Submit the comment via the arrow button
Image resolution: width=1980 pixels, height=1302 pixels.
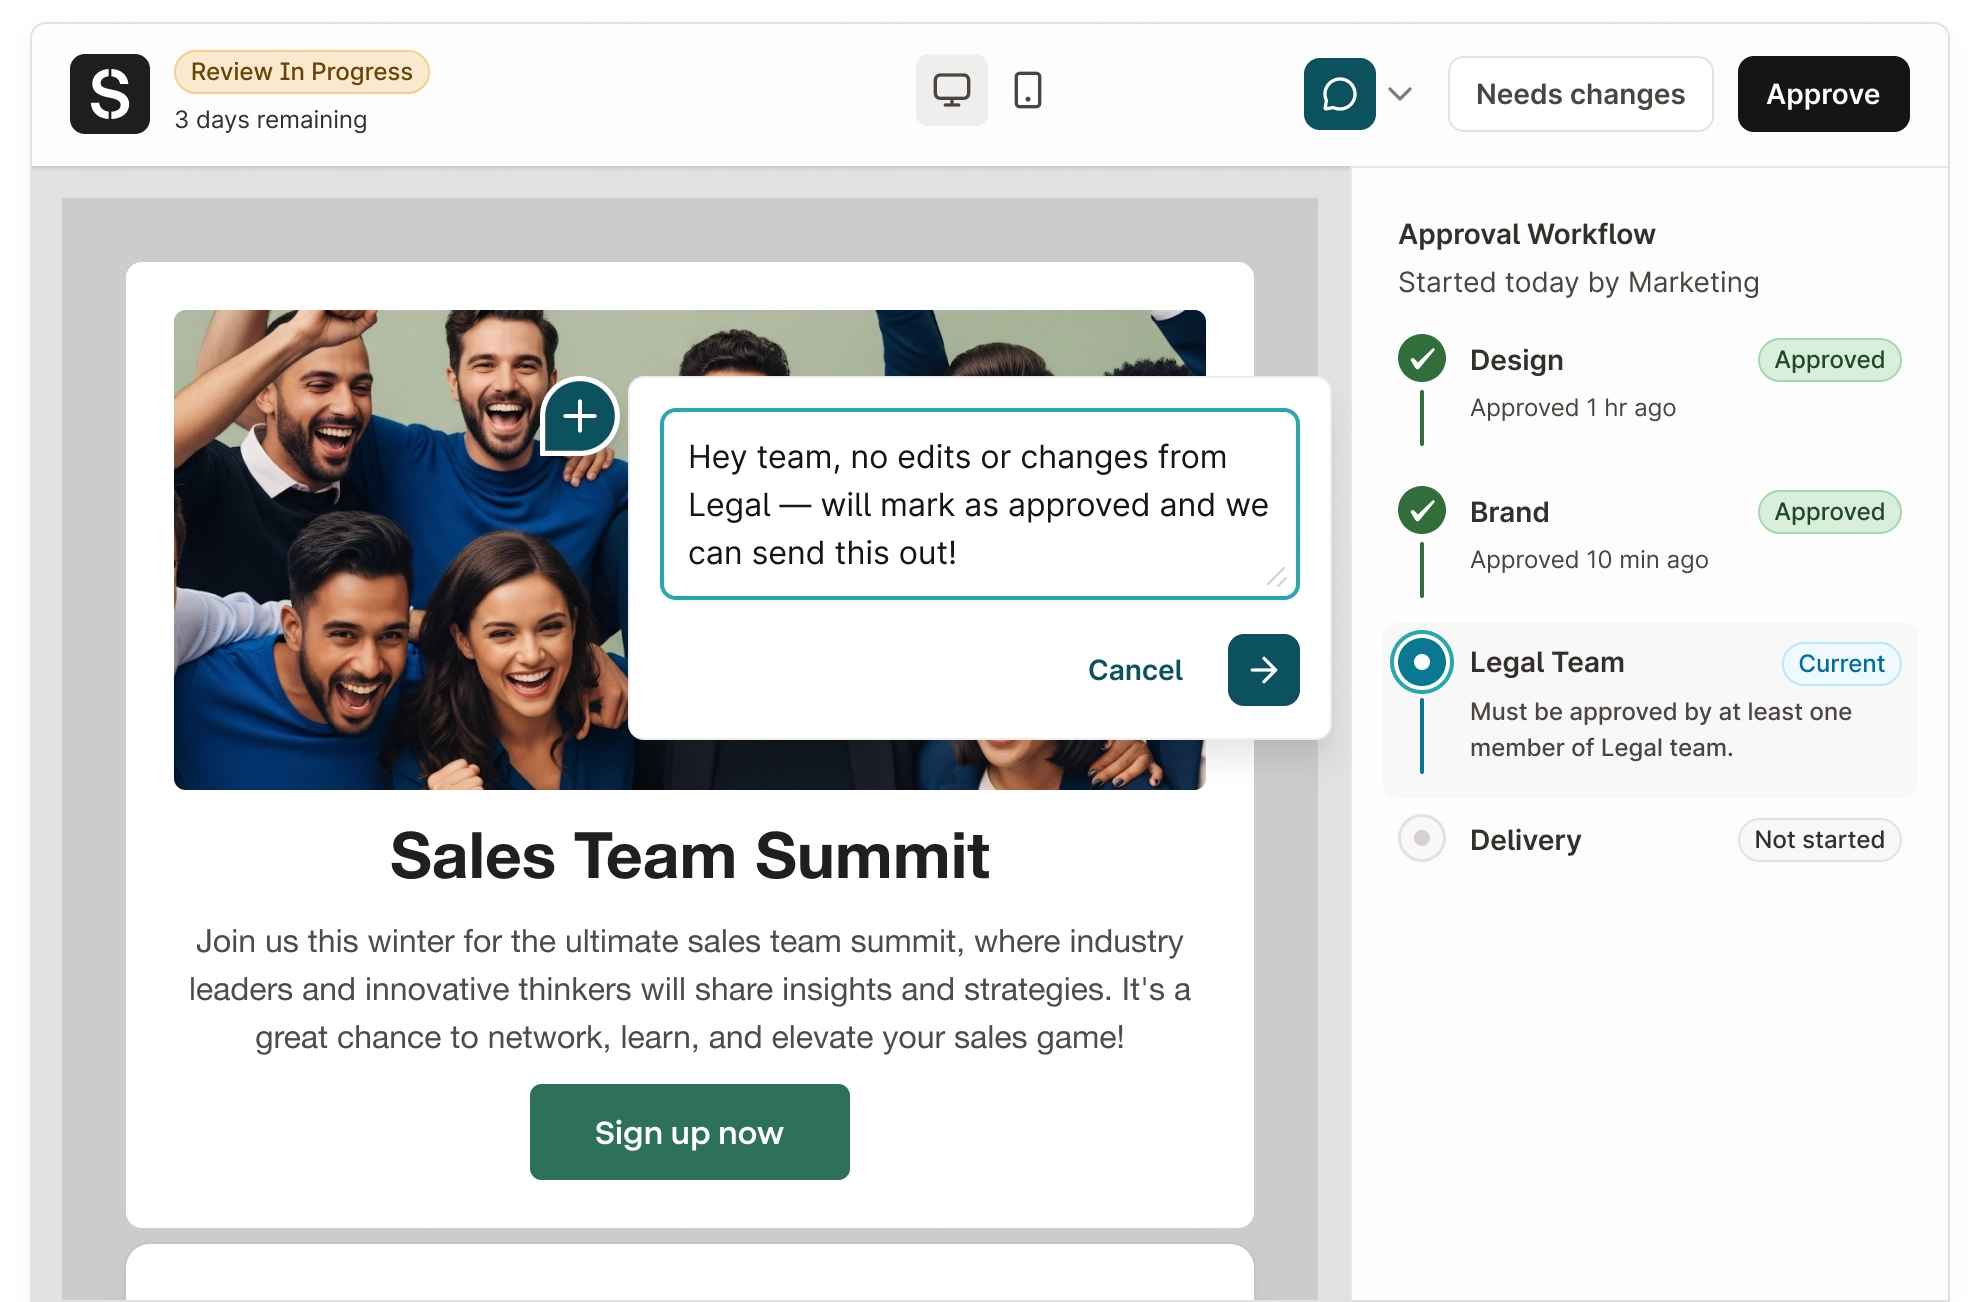pyautogui.click(x=1261, y=670)
